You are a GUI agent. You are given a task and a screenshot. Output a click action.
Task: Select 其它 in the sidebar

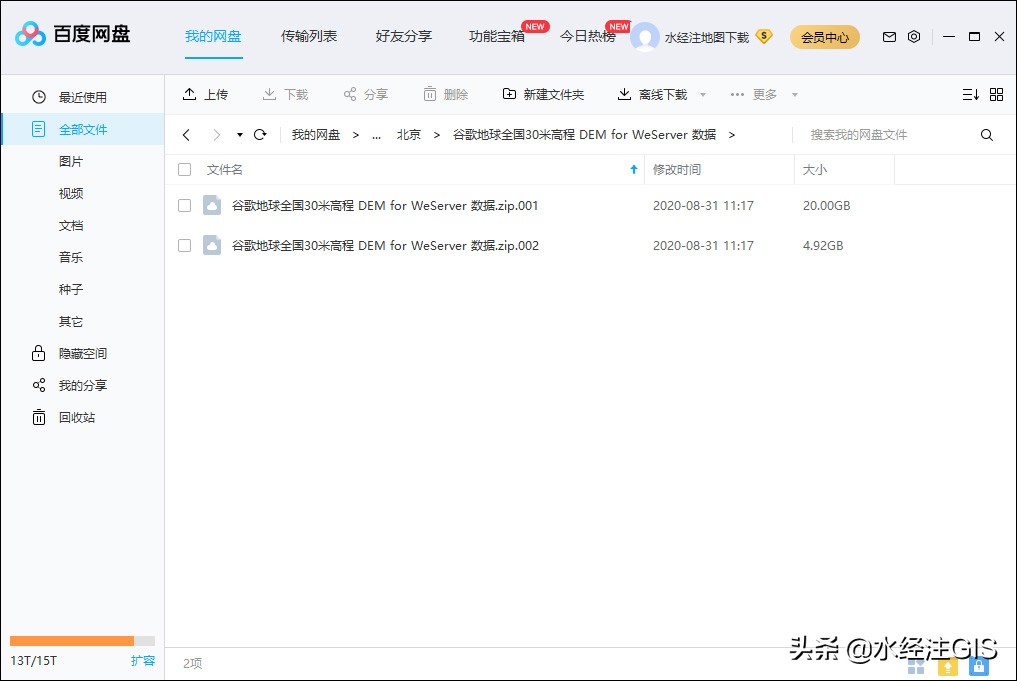pyautogui.click(x=71, y=321)
